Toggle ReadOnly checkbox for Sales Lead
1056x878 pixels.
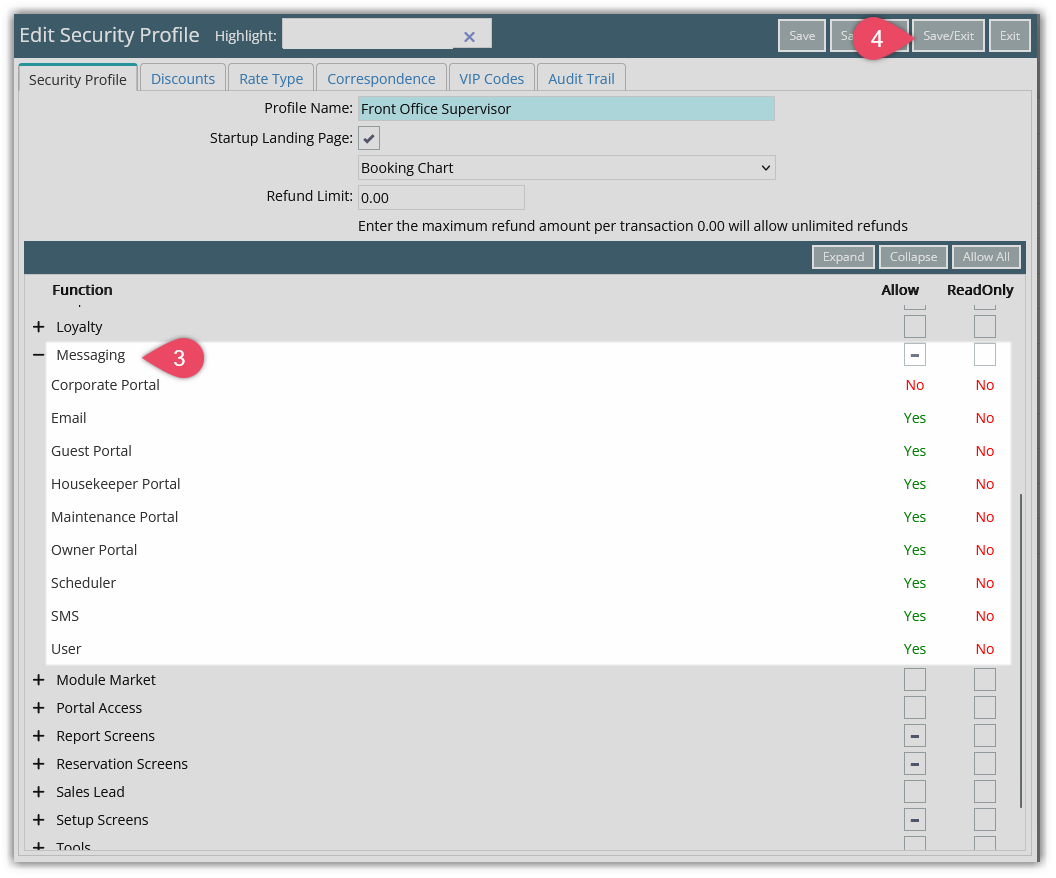pos(985,792)
